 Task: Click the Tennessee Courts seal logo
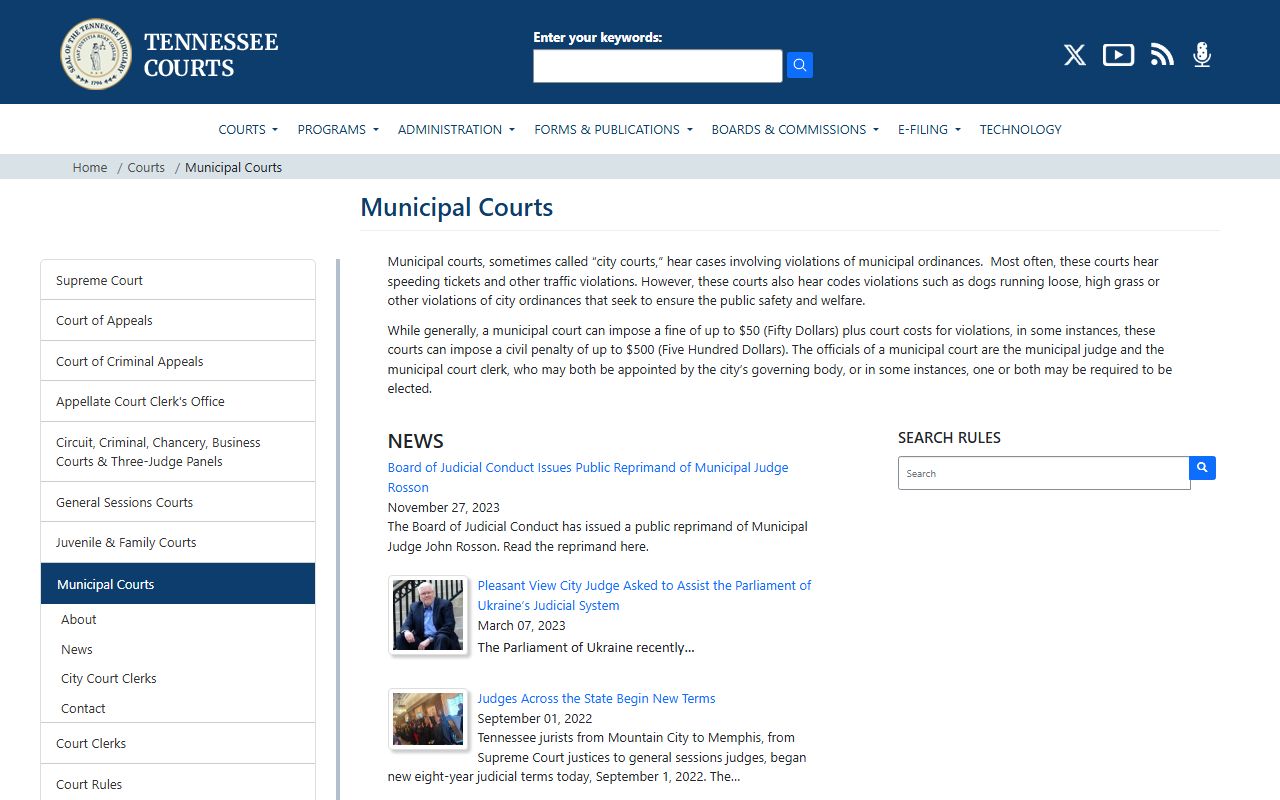[x=96, y=54]
